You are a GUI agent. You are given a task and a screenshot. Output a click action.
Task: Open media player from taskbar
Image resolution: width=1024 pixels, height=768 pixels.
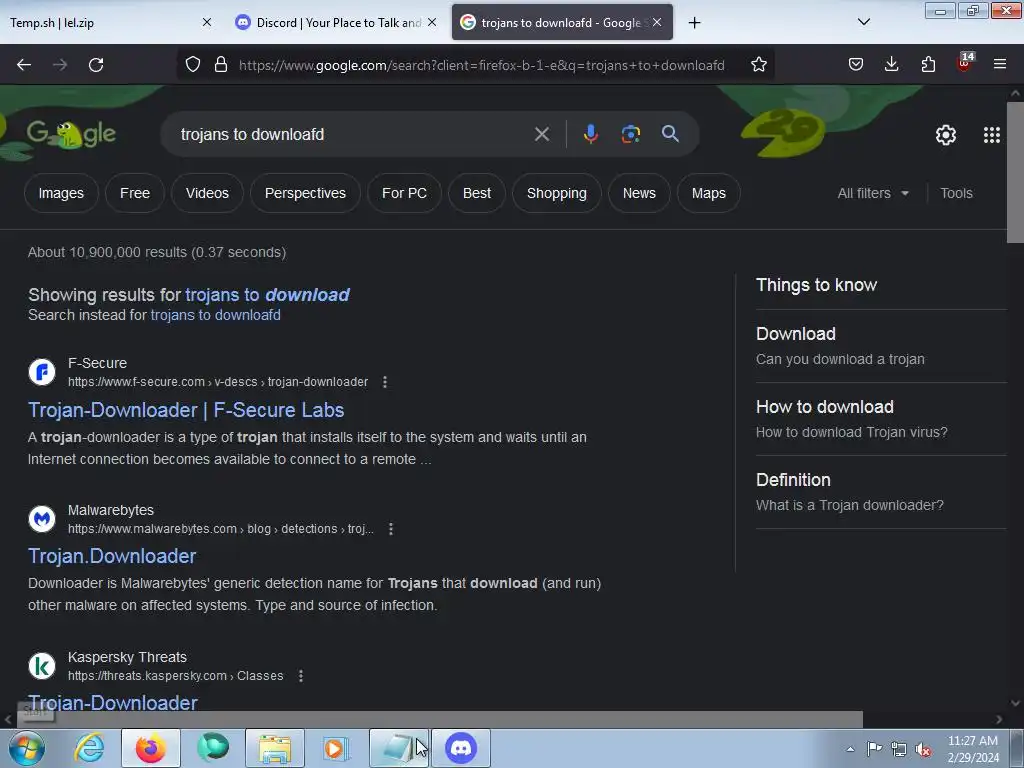(336, 748)
